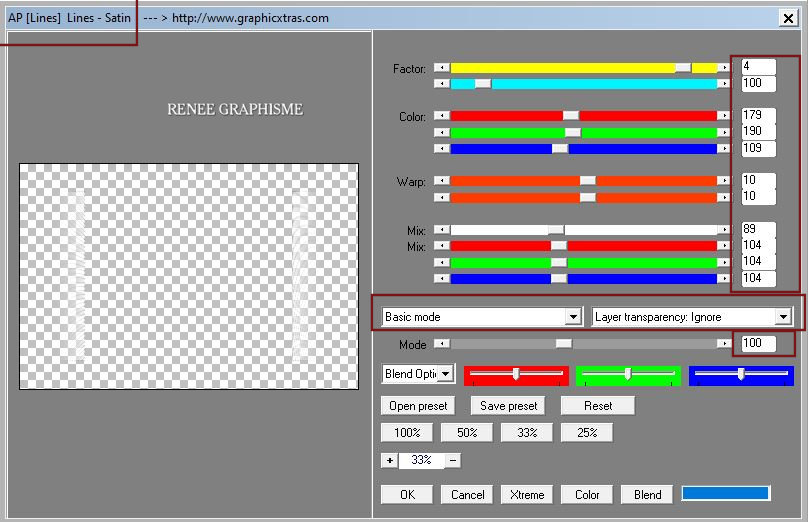Click the right arrow of red Color slider
The height and width of the screenshot is (522, 808).
pos(724,115)
